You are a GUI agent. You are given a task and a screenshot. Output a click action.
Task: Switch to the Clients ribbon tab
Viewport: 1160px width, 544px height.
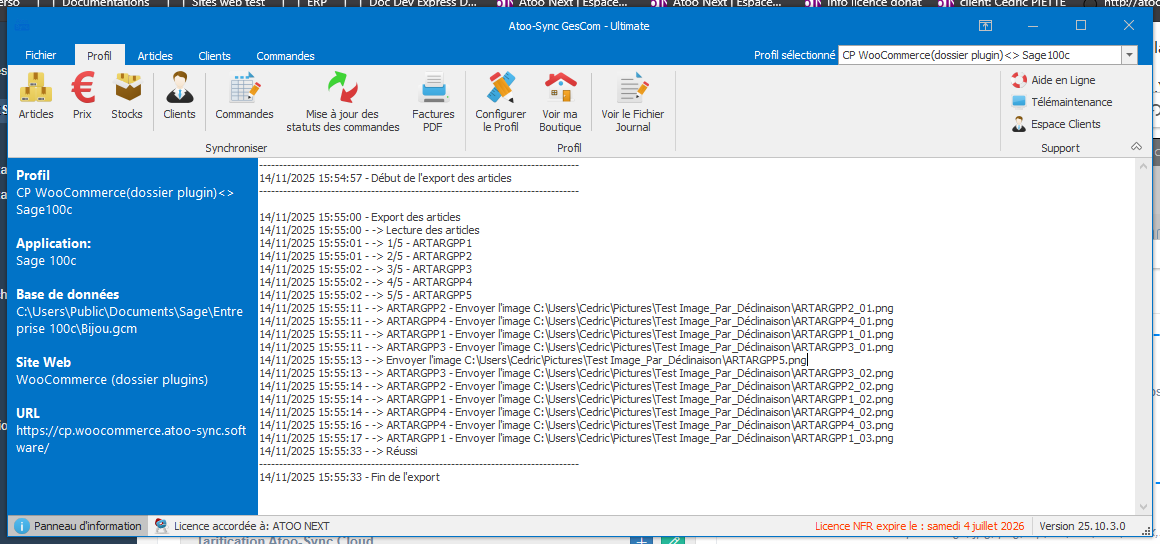[x=215, y=56]
